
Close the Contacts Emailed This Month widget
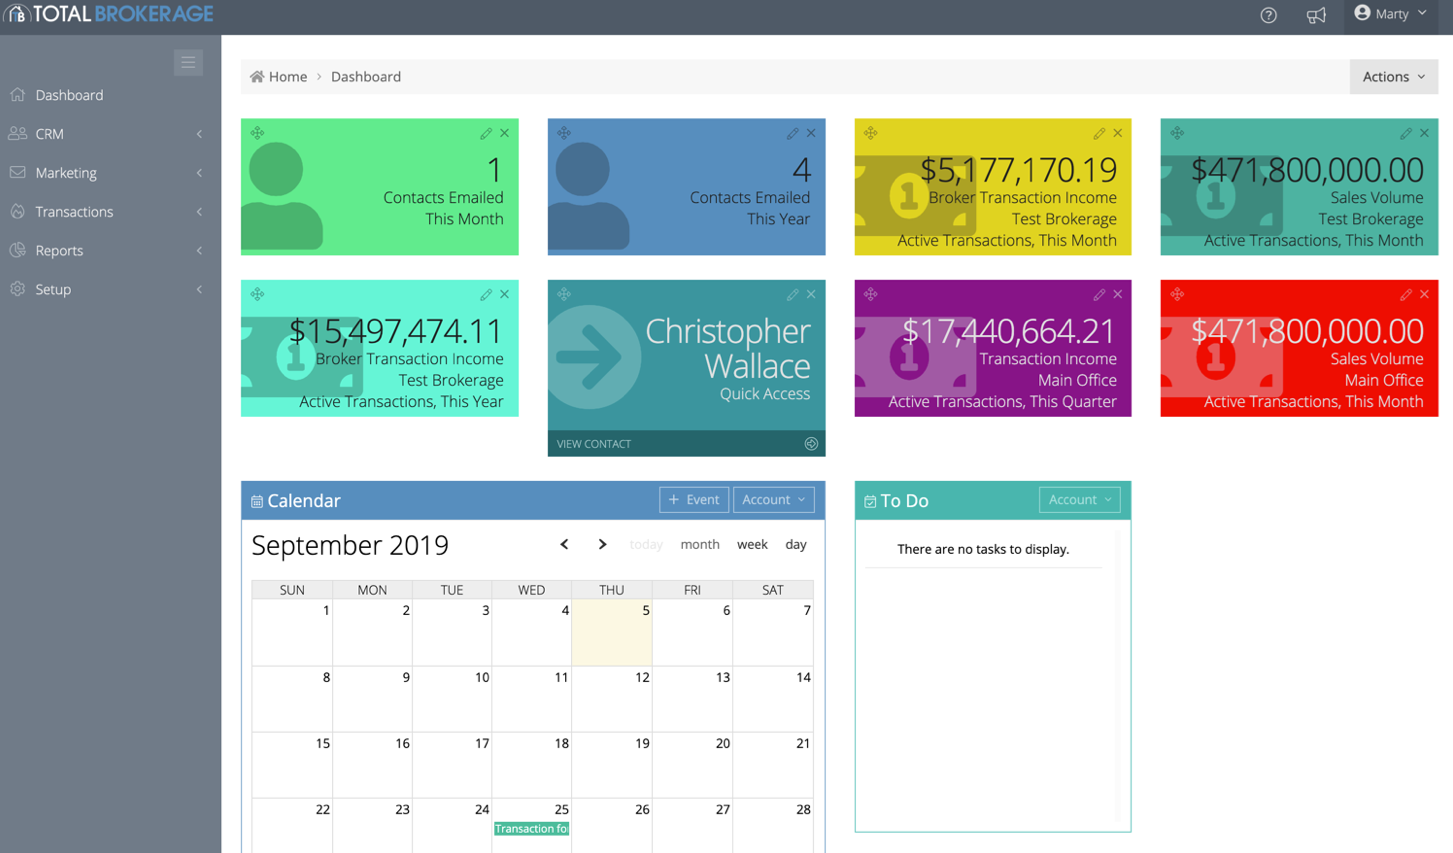(505, 133)
